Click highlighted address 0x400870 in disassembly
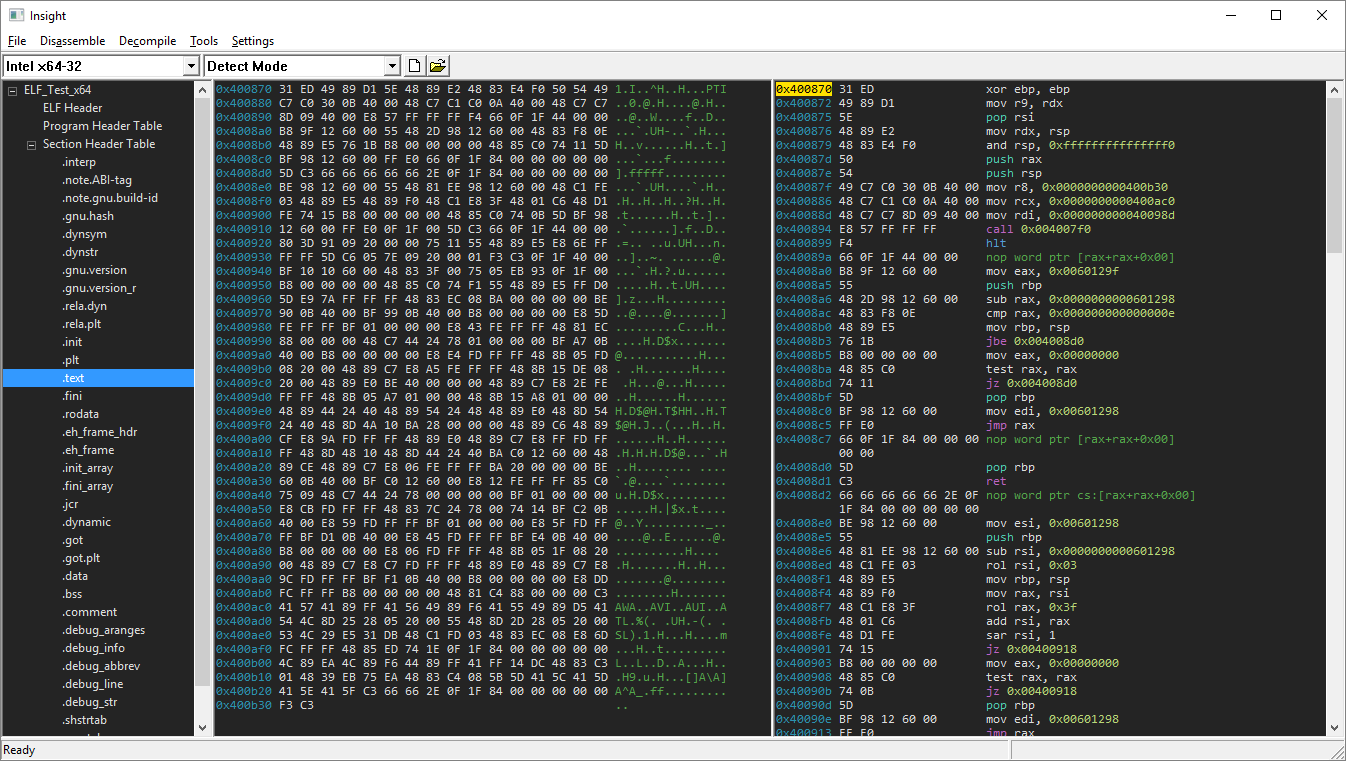The image size is (1346, 761). coord(803,89)
